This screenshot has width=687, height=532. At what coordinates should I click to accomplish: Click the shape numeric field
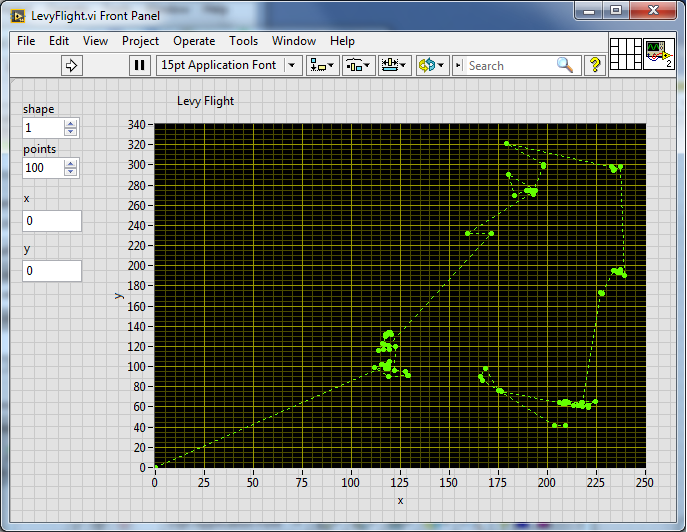[42, 128]
